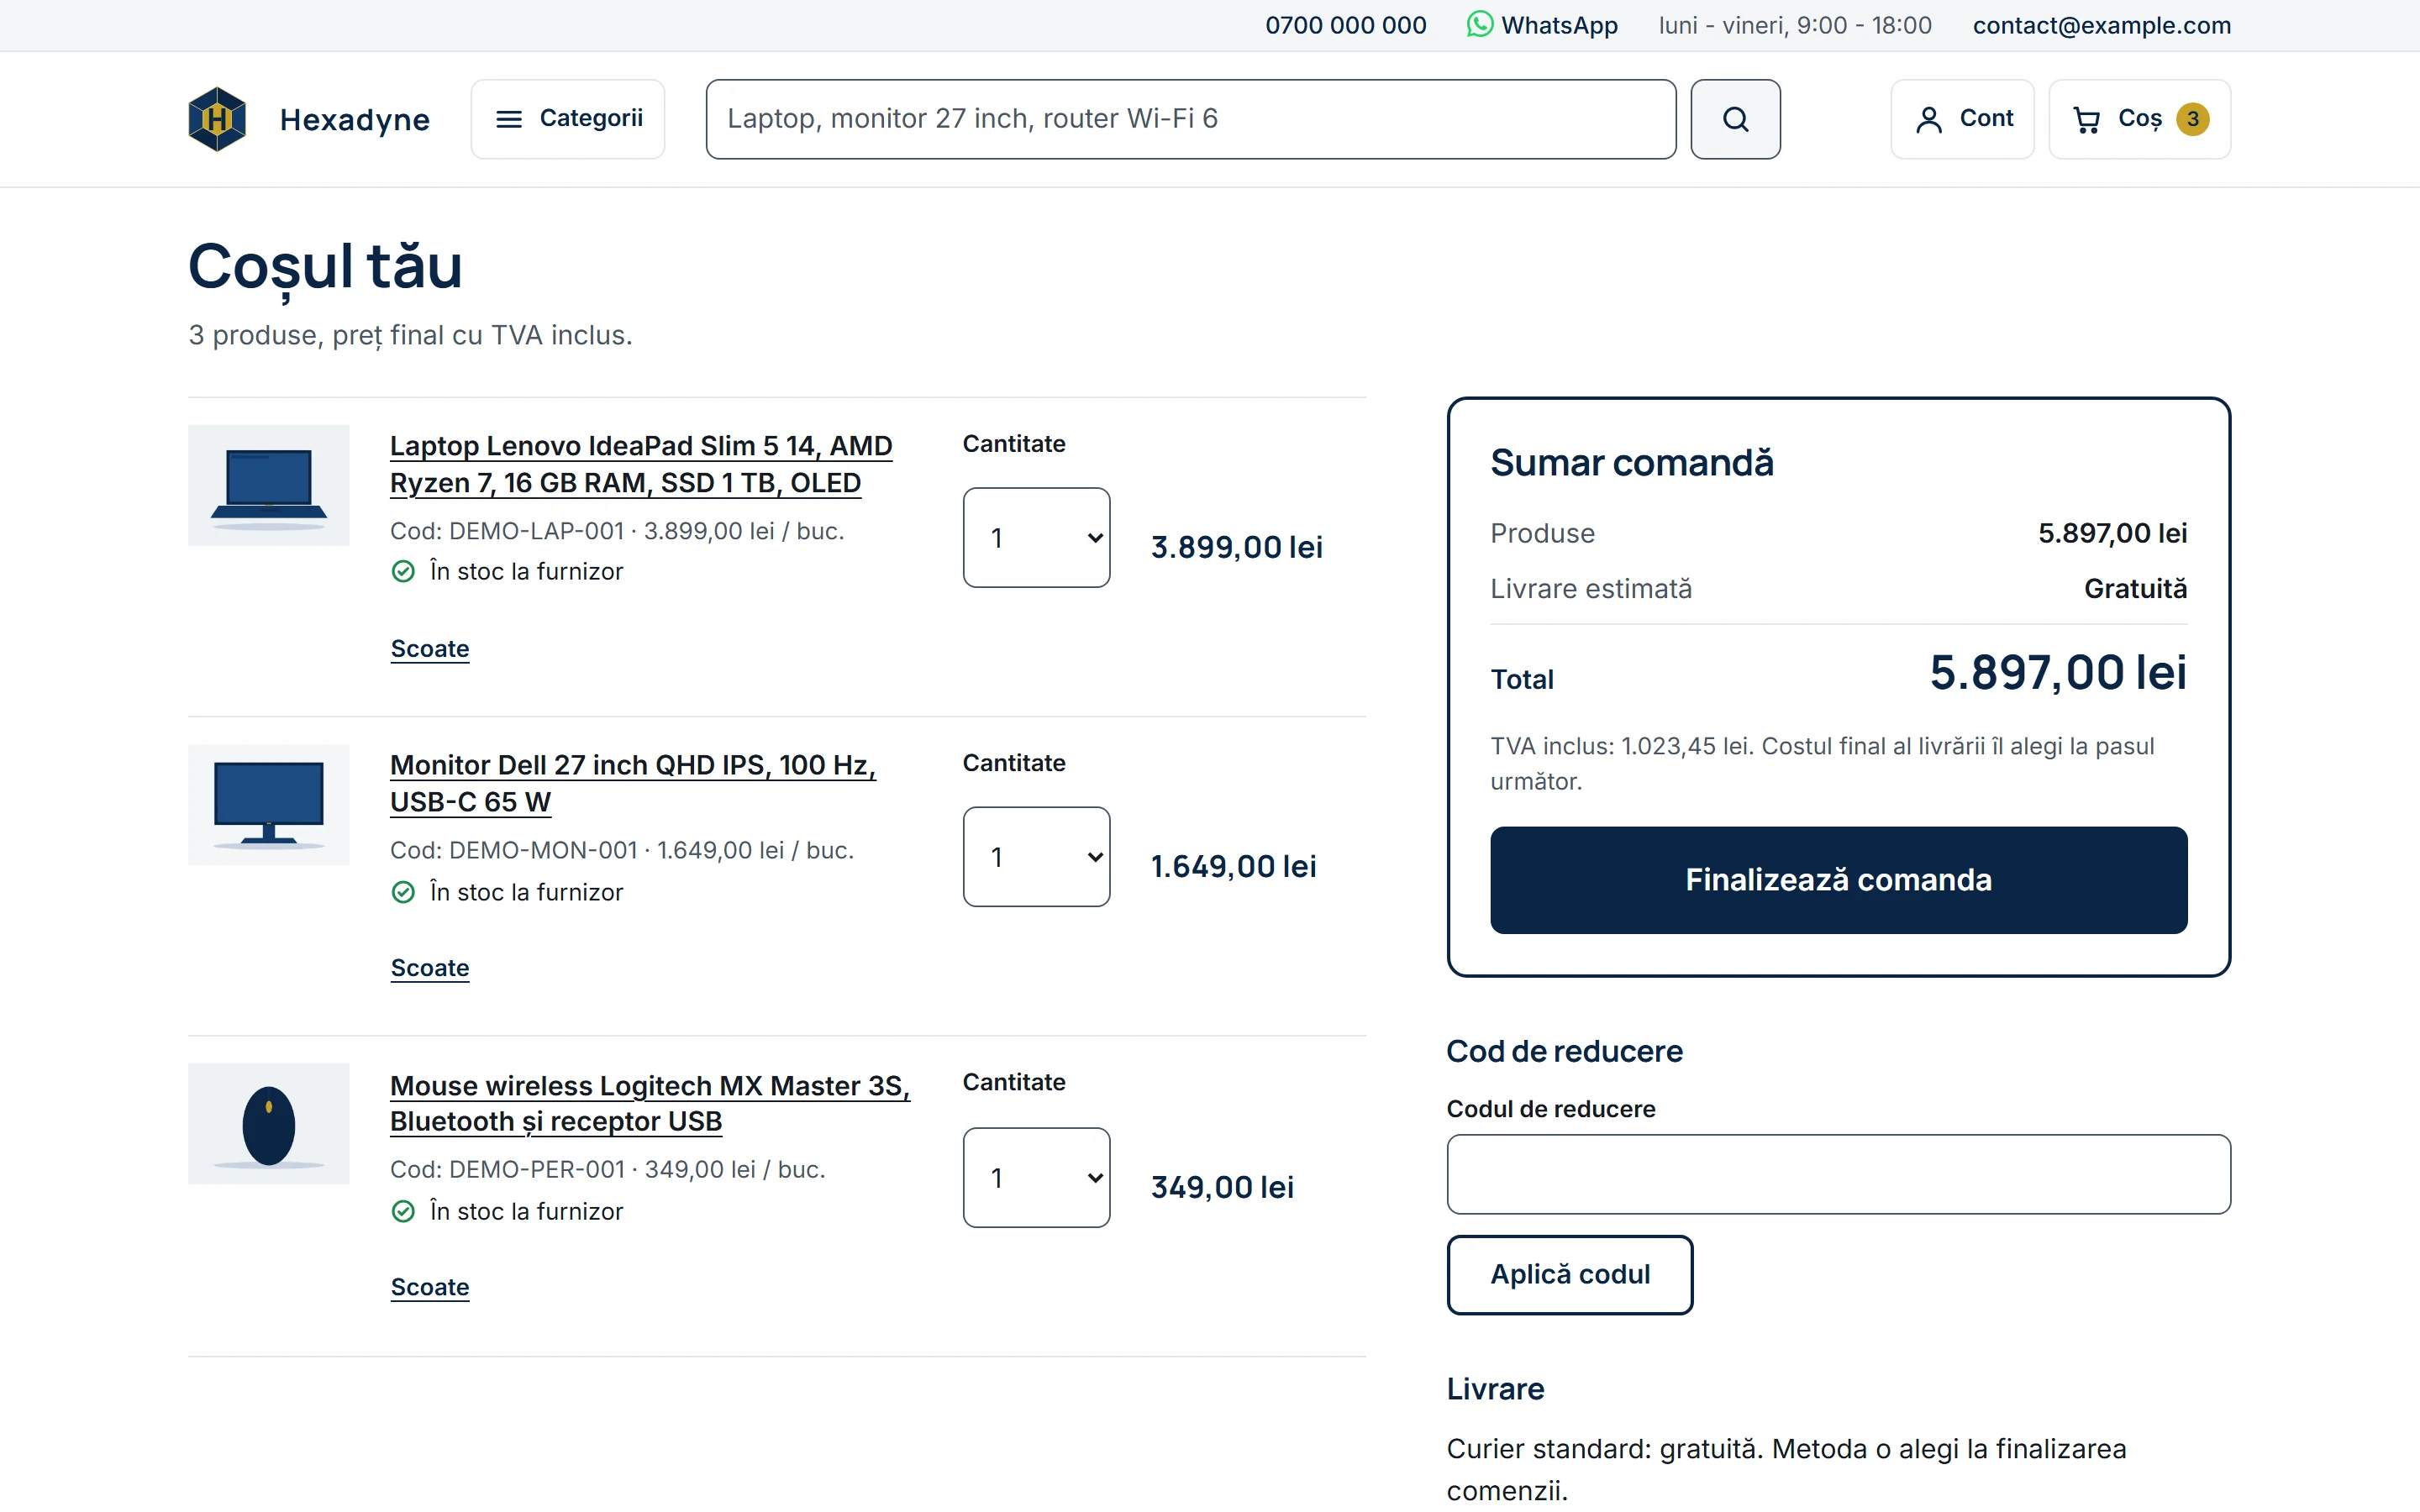The image size is (2420, 1512).
Task: Click the cart badge showing 3
Action: [2192, 119]
